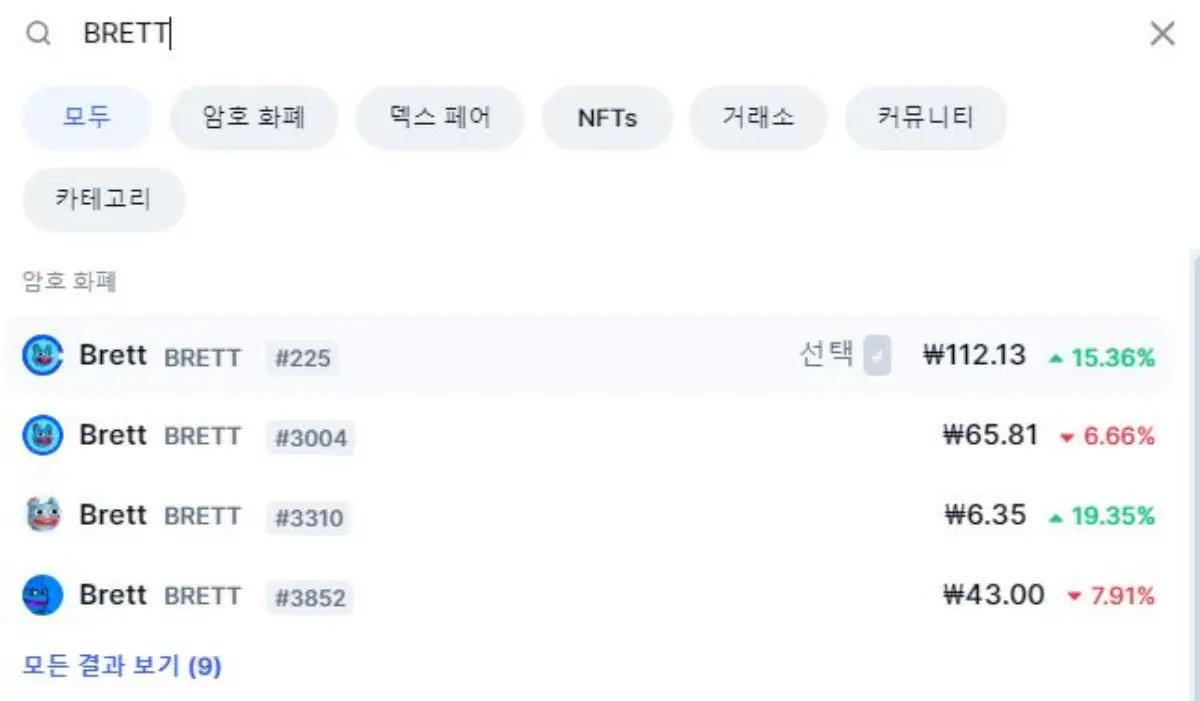Viewport: 1200px width, 701px height.
Task: Click the red down arrow beside 6.66%
Action: (1069, 437)
